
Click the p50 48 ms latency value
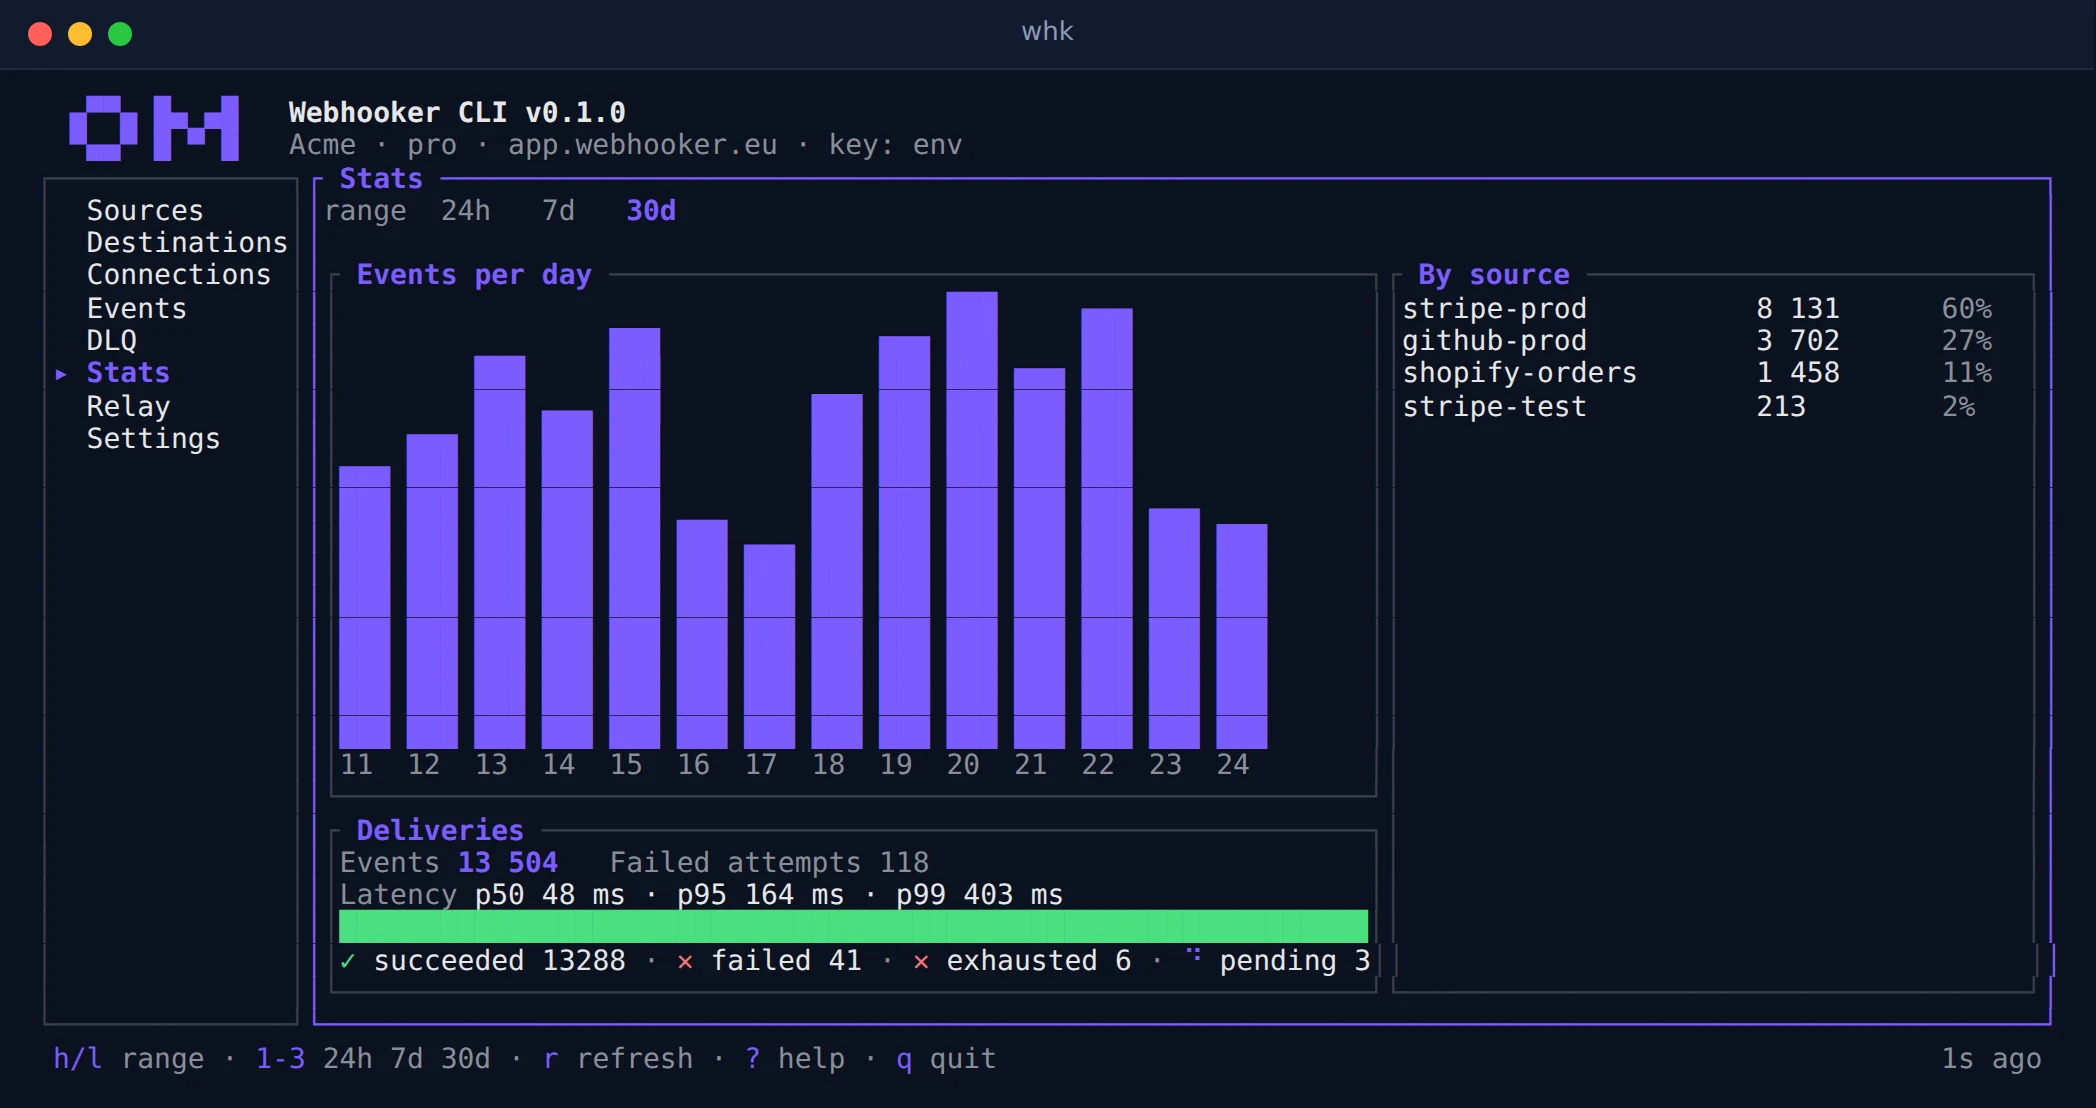click(x=550, y=894)
